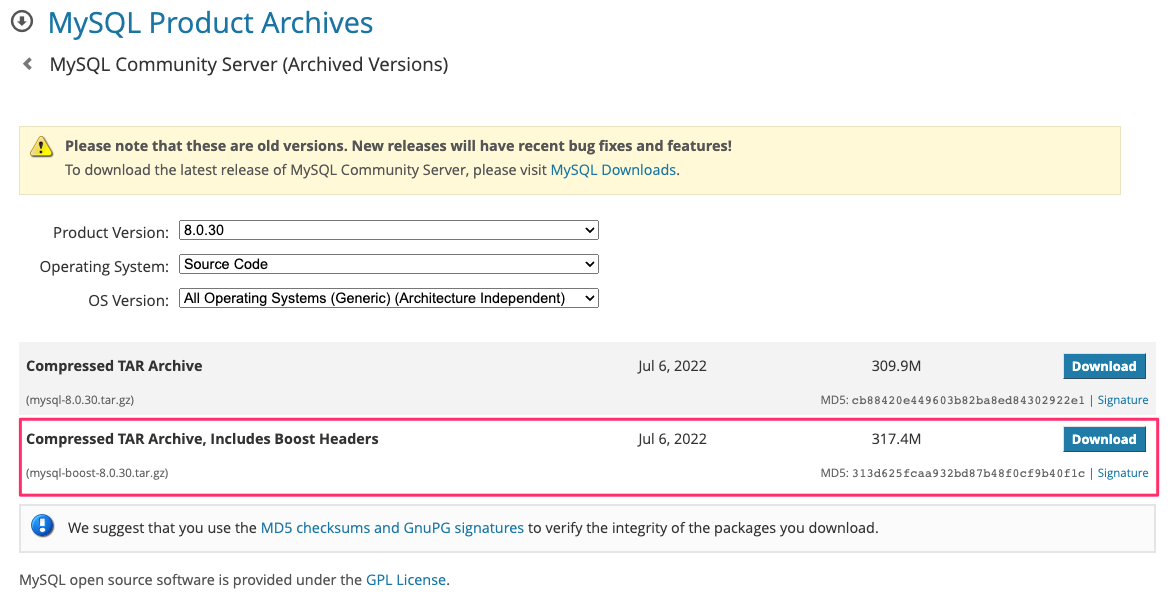The height and width of the screenshot is (605, 1174).
Task: Click the OS Version label
Action: 129,301
